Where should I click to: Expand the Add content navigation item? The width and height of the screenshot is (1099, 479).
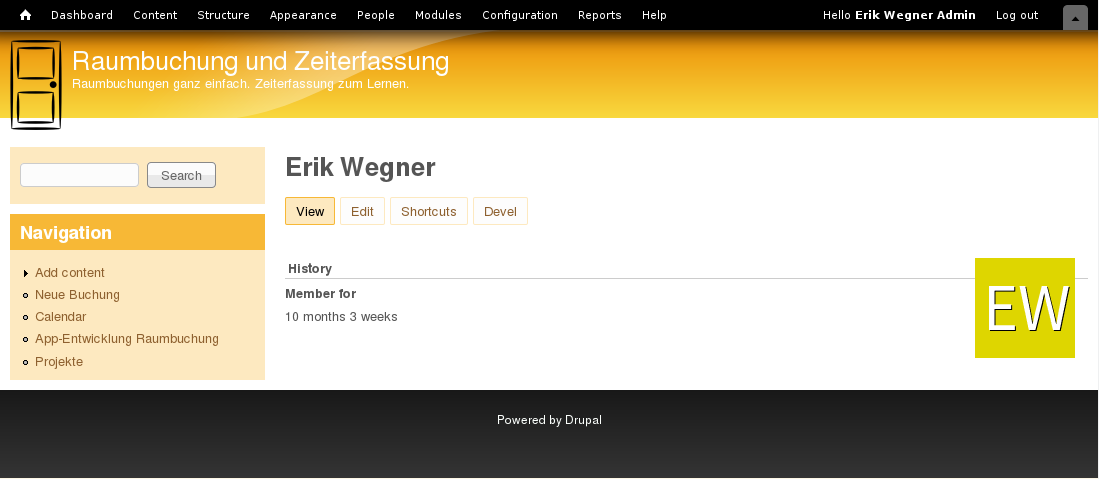[69, 273]
